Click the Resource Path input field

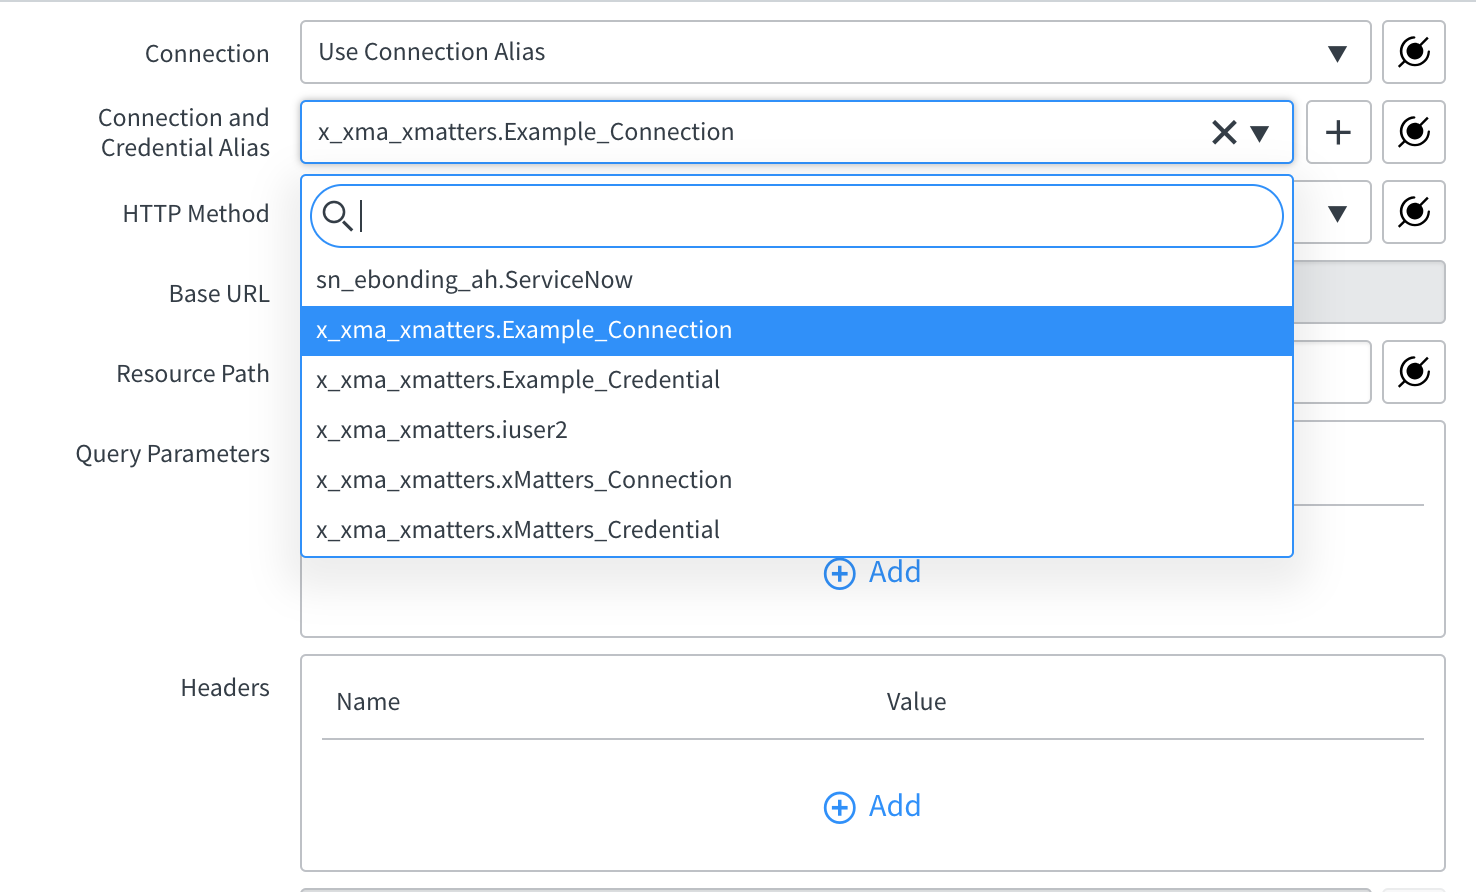pos(1331,372)
